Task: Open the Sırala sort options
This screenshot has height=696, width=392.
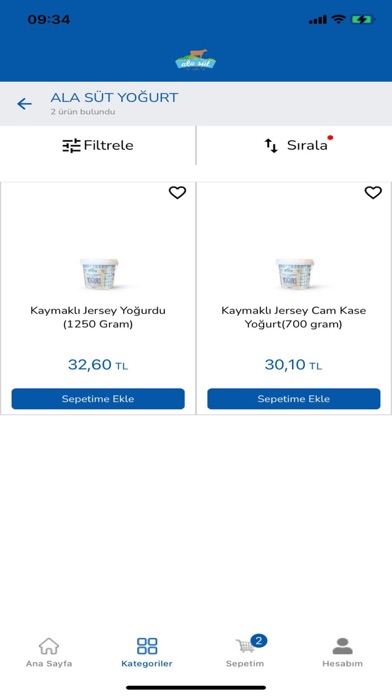Action: tap(294, 145)
